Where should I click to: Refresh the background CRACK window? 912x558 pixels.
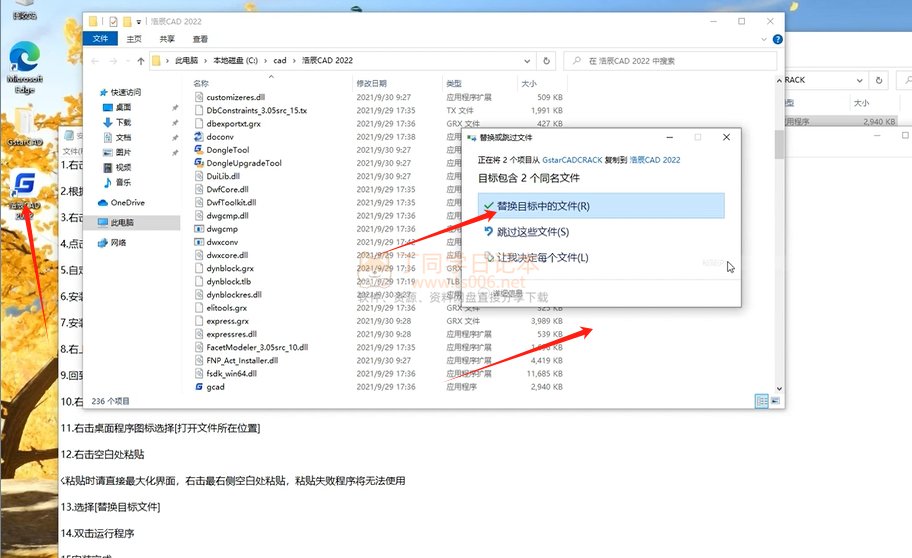click(879, 80)
